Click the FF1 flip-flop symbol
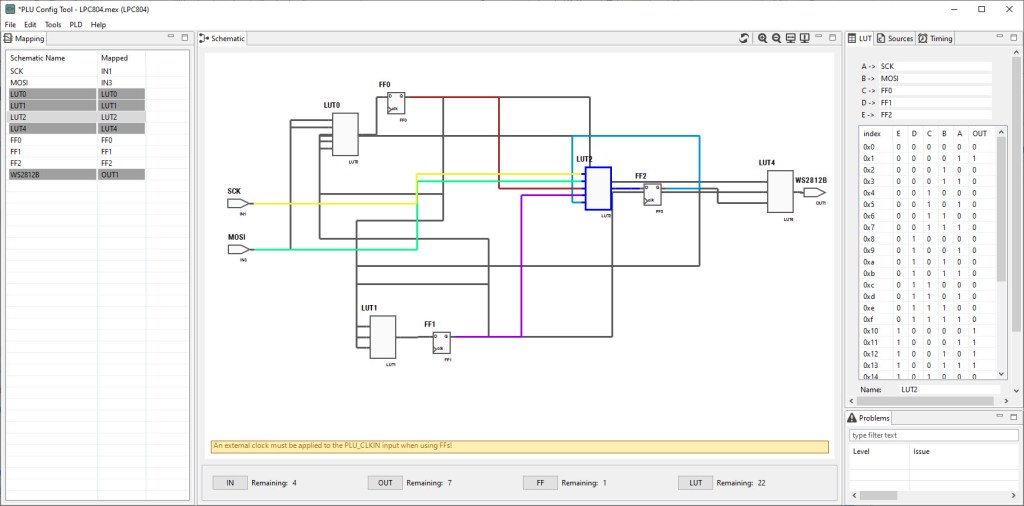1024x506 pixels. (441, 343)
